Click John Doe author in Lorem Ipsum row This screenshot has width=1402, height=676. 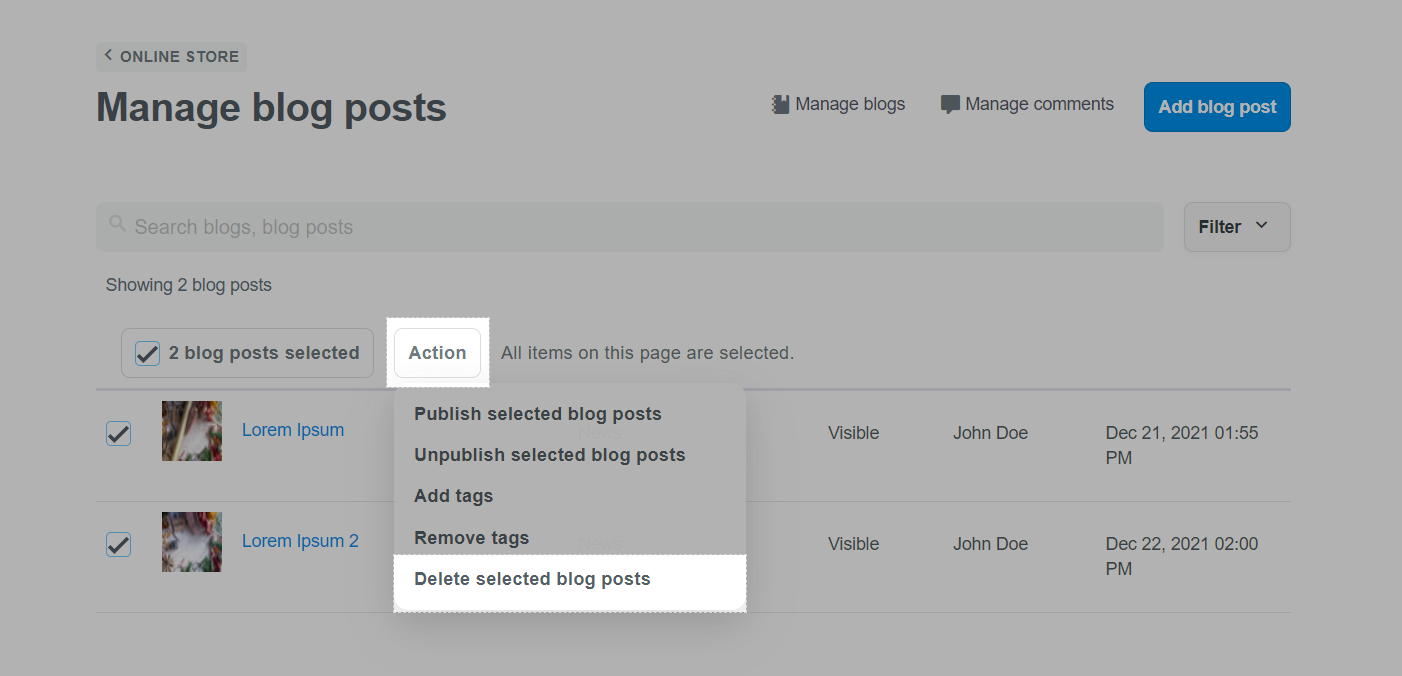point(990,433)
